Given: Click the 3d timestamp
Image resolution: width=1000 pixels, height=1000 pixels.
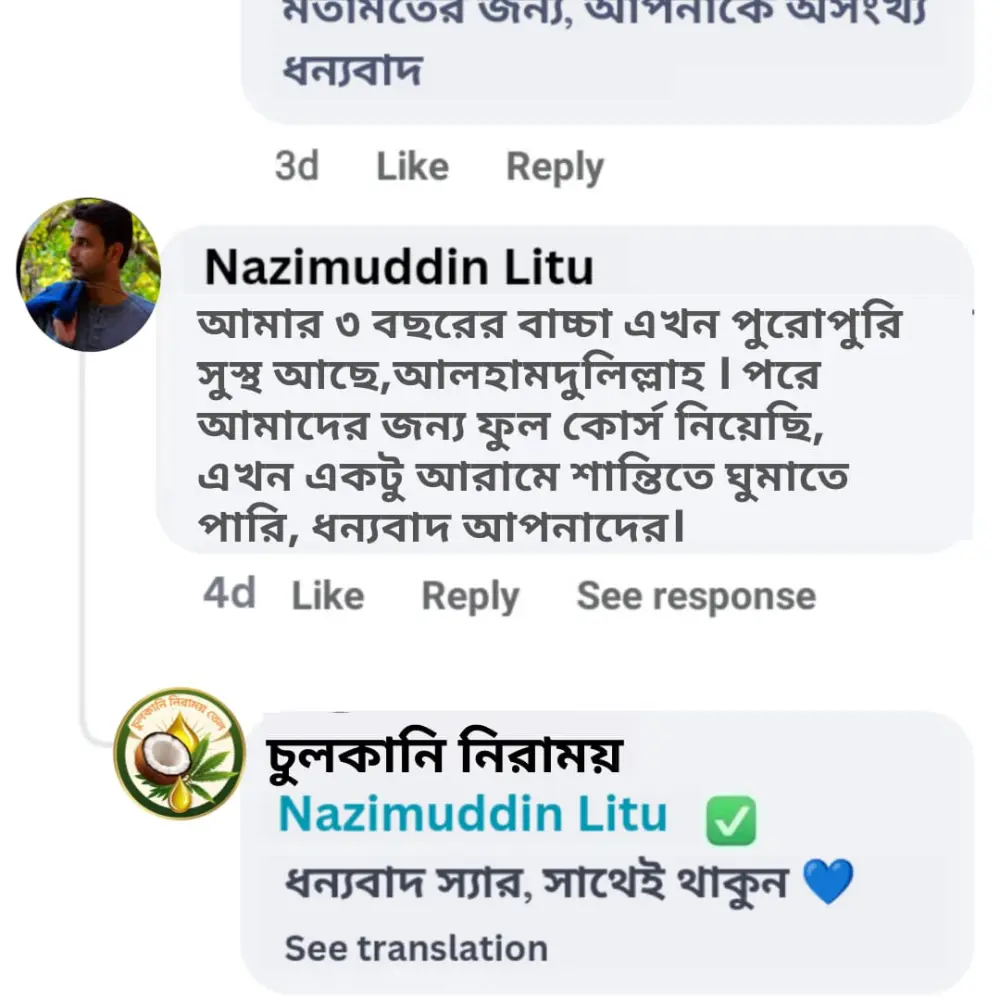Looking at the screenshot, I should point(296,167).
